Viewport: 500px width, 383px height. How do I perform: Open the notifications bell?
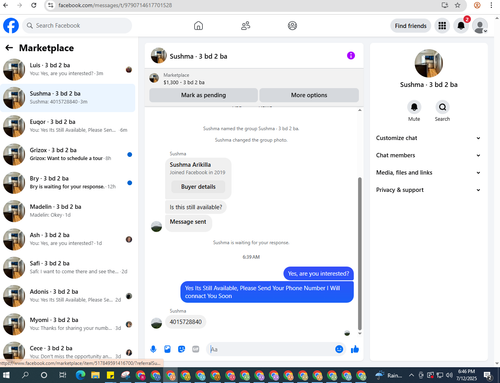pyautogui.click(x=461, y=26)
